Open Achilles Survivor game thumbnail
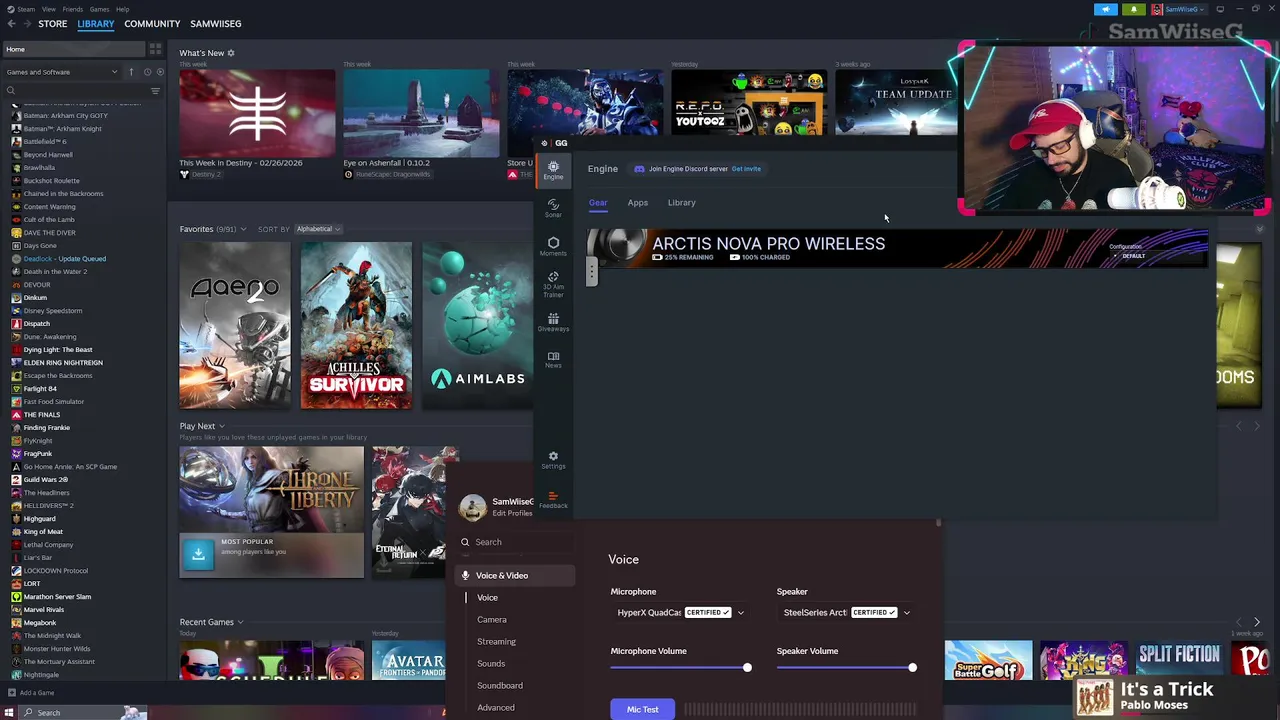The image size is (1280, 720). click(x=356, y=325)
